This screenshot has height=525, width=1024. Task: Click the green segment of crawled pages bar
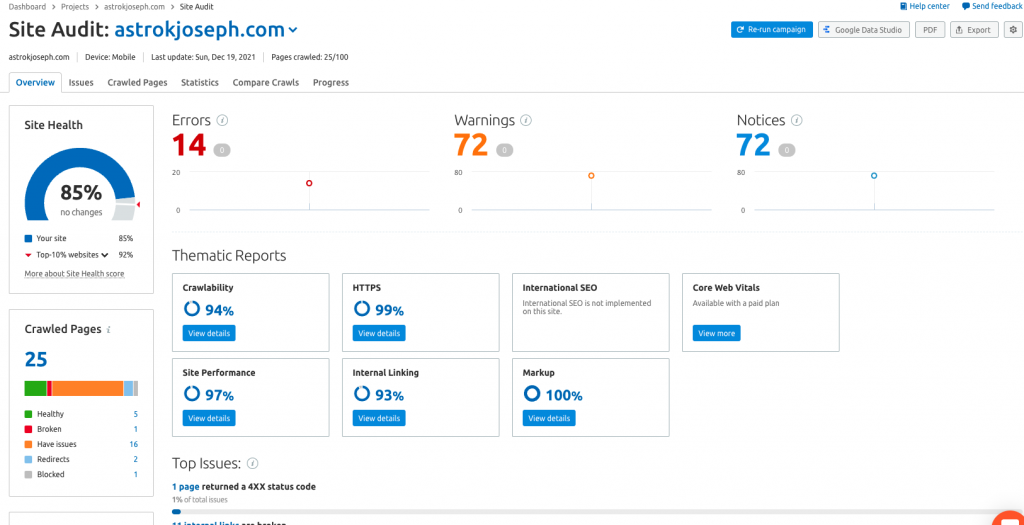pos(35,388)
